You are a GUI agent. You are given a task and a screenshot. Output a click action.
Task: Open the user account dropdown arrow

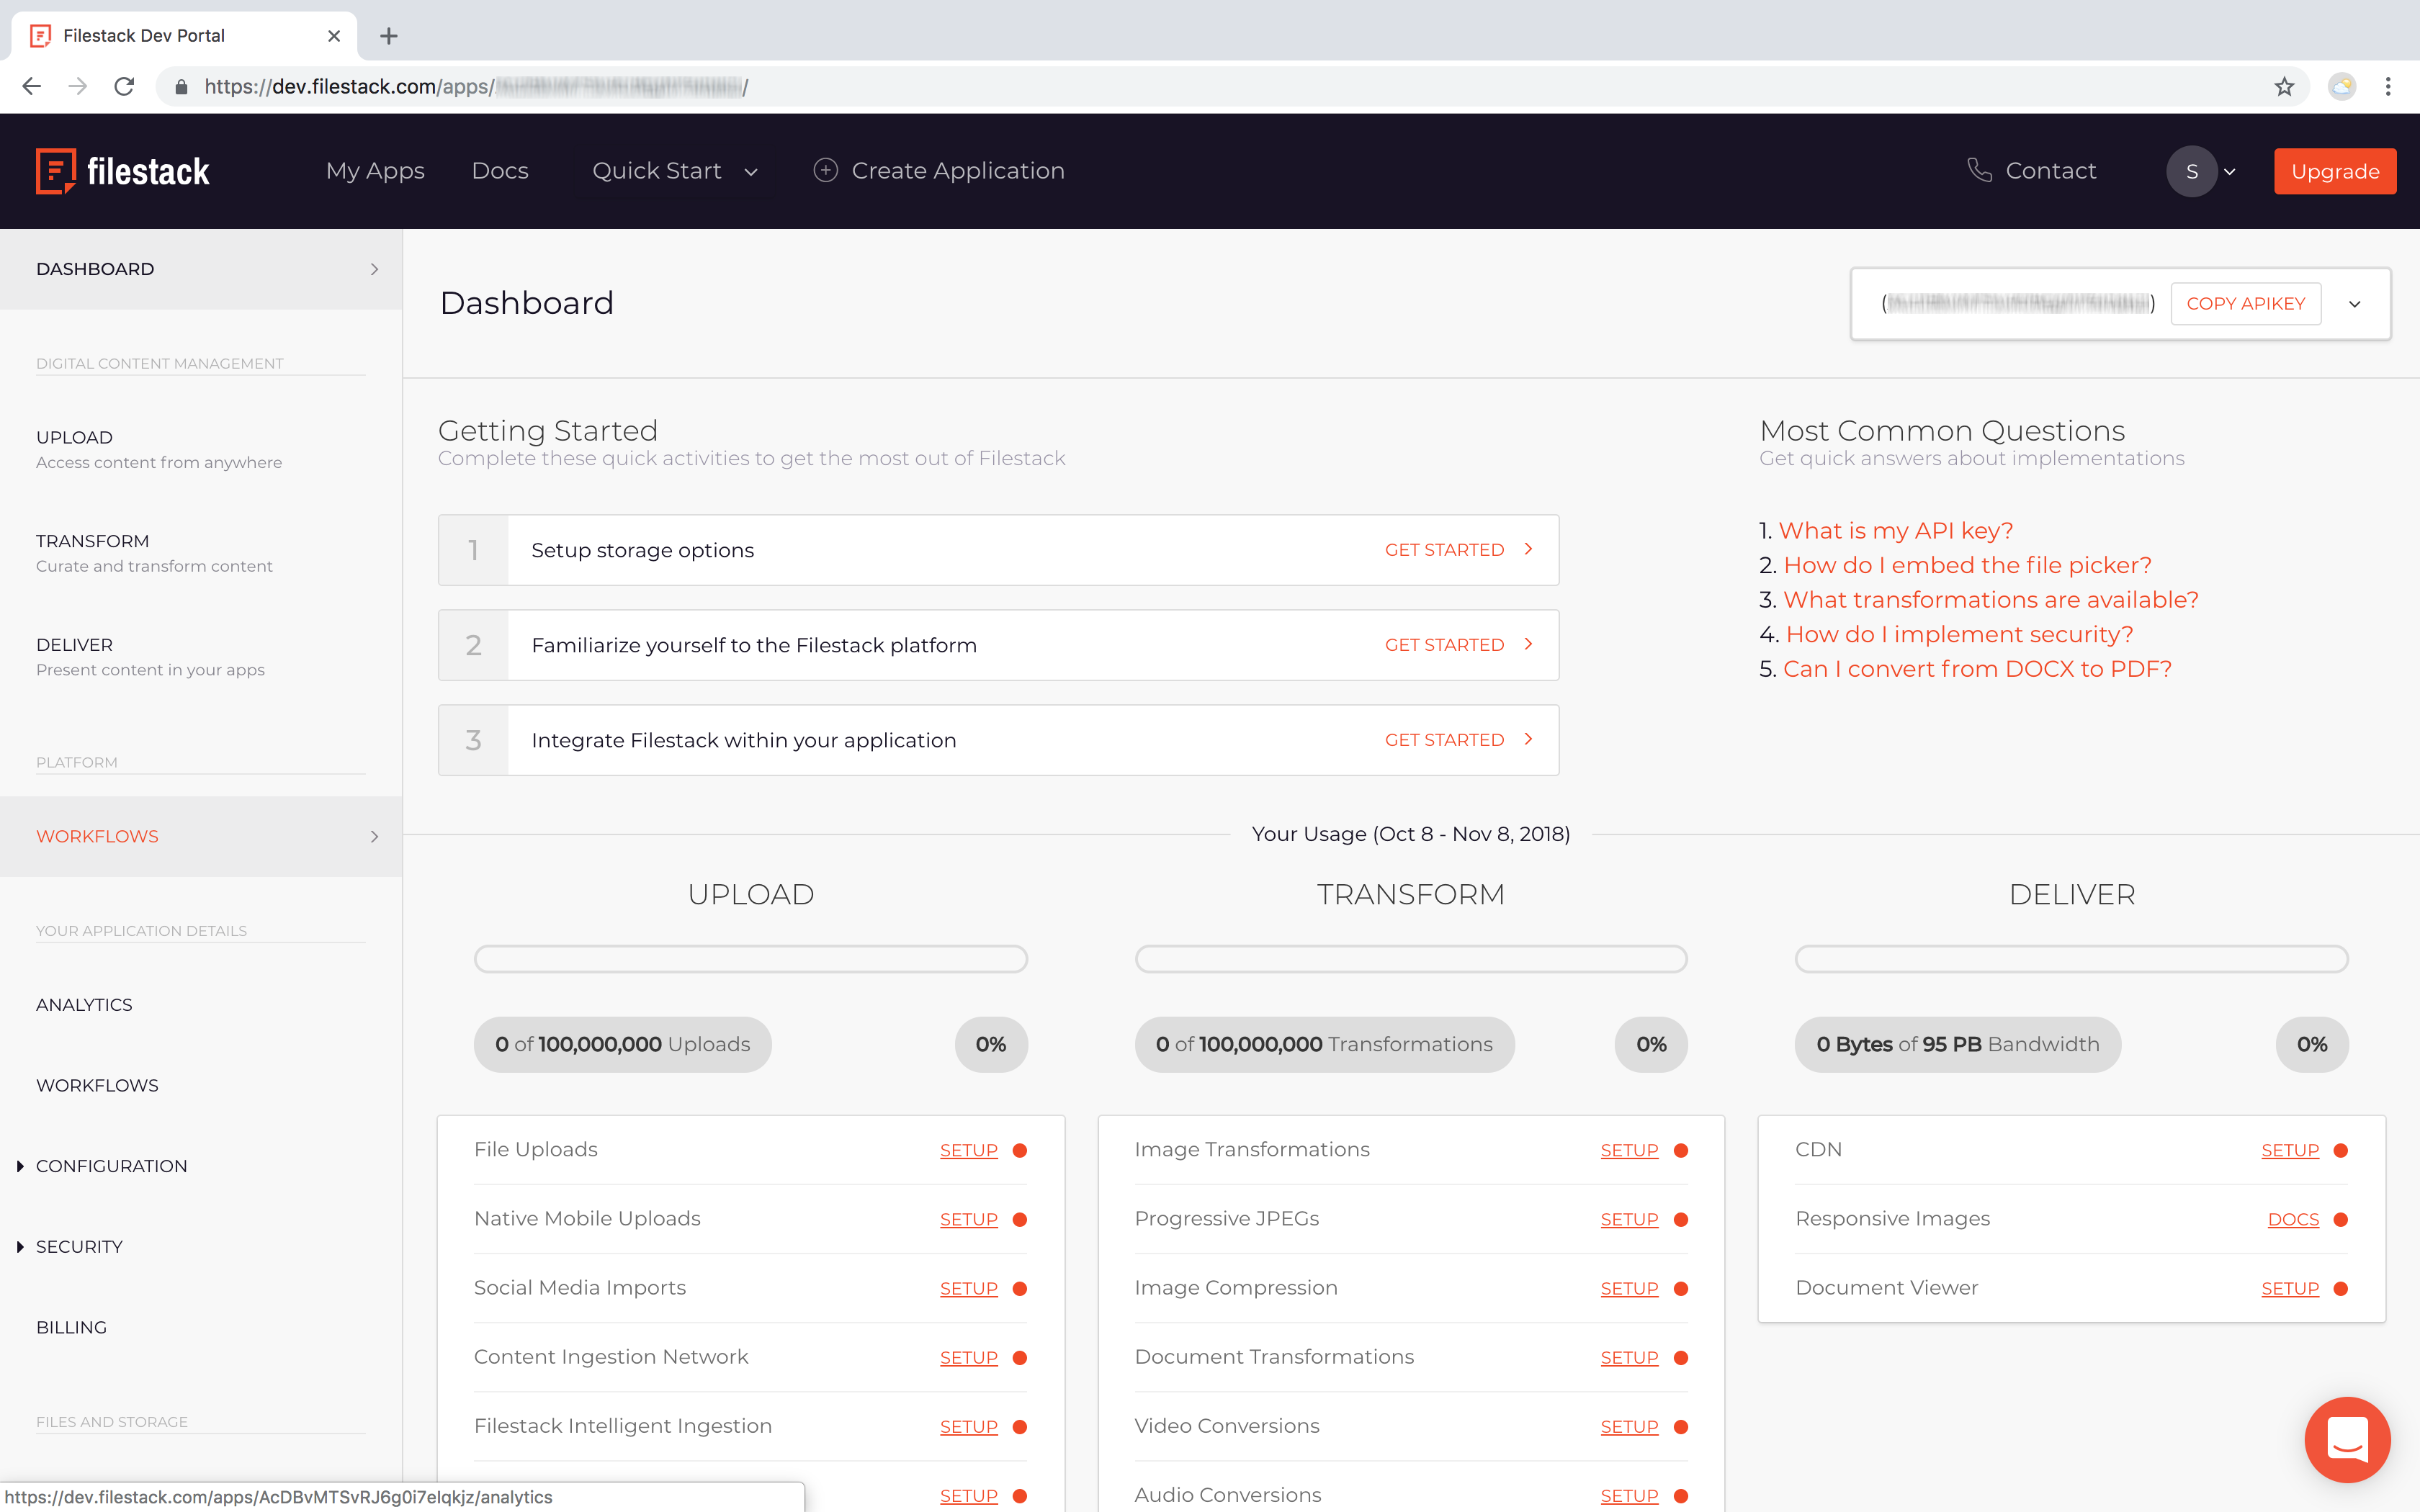coord(2229,172)
